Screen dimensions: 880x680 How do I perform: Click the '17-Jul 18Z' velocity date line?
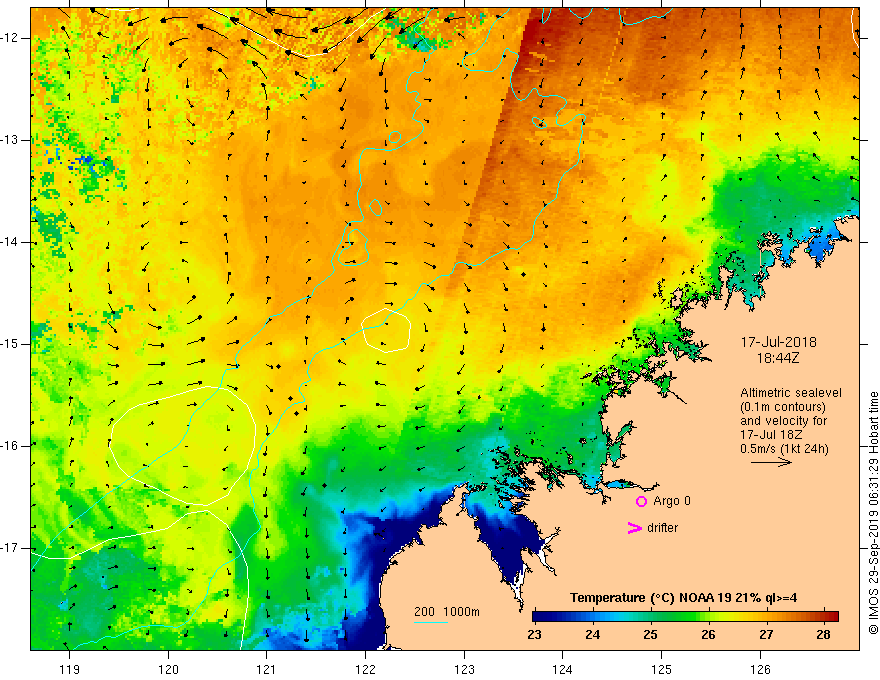coord(771,435)
